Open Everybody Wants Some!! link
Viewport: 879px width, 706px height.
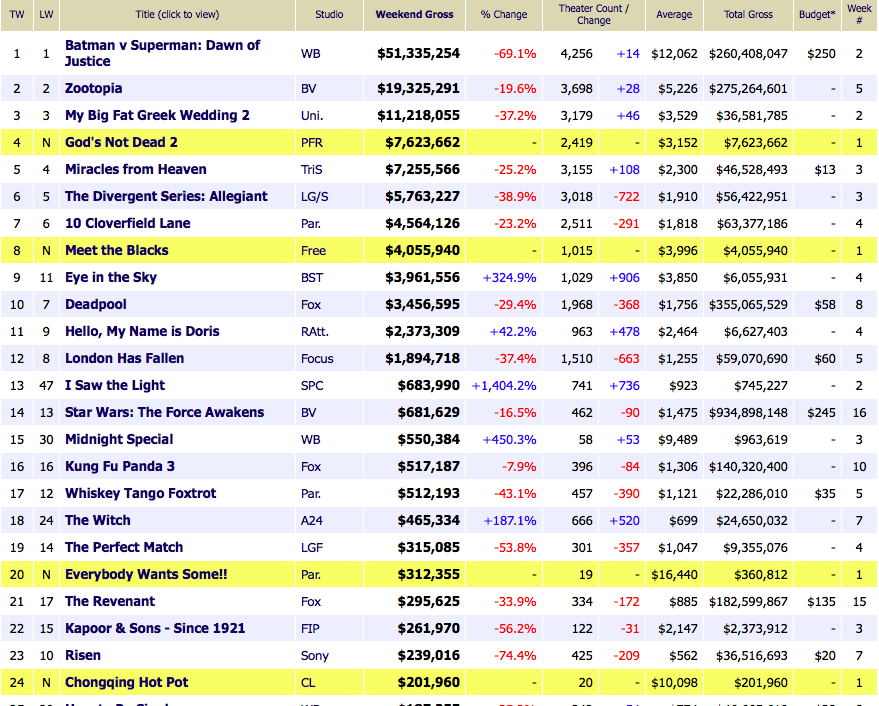[x=146, y=574]
